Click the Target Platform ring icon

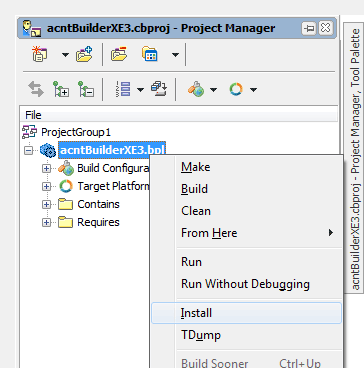pos(236,89)
